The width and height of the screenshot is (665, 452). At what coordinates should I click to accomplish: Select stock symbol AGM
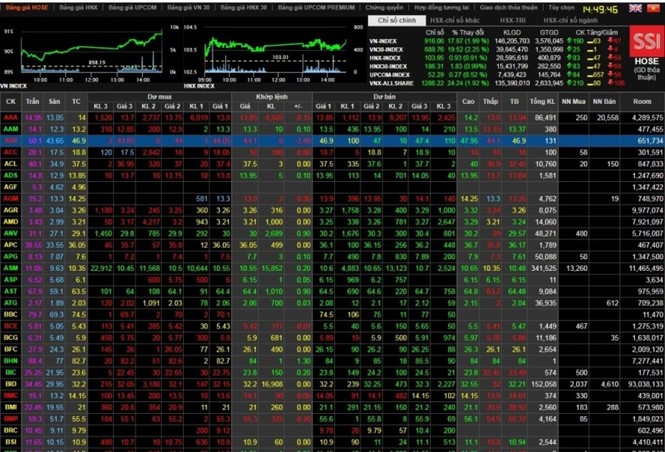(11, 198)
